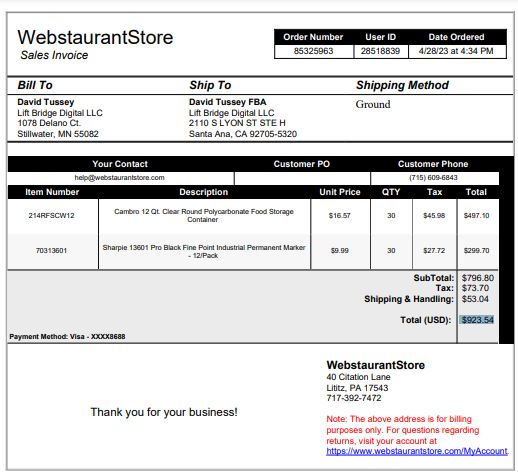
Task: Click the User ID value 28518839
Action: [380, 51]
